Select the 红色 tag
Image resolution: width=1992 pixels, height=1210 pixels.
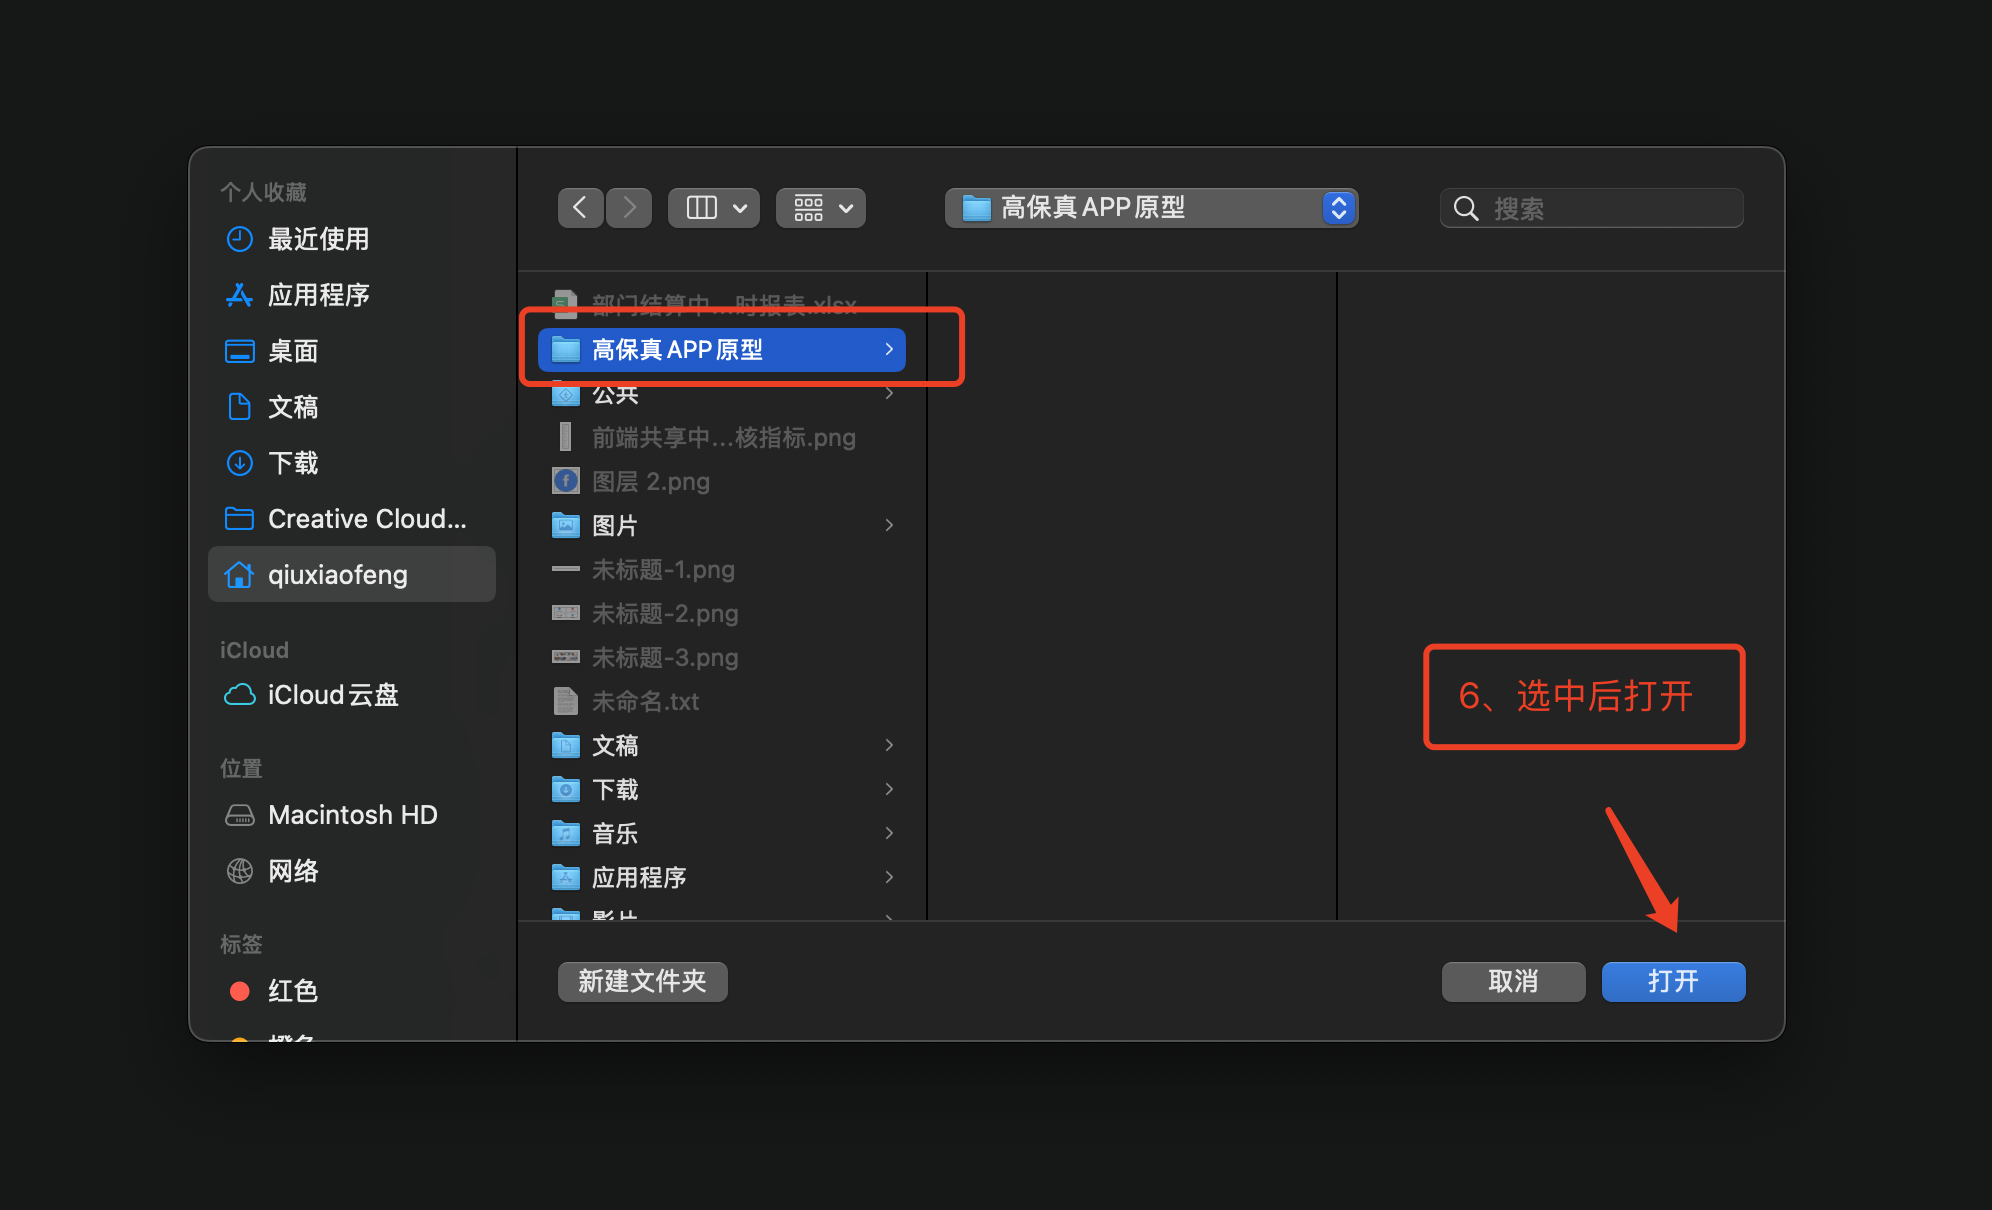293,991
